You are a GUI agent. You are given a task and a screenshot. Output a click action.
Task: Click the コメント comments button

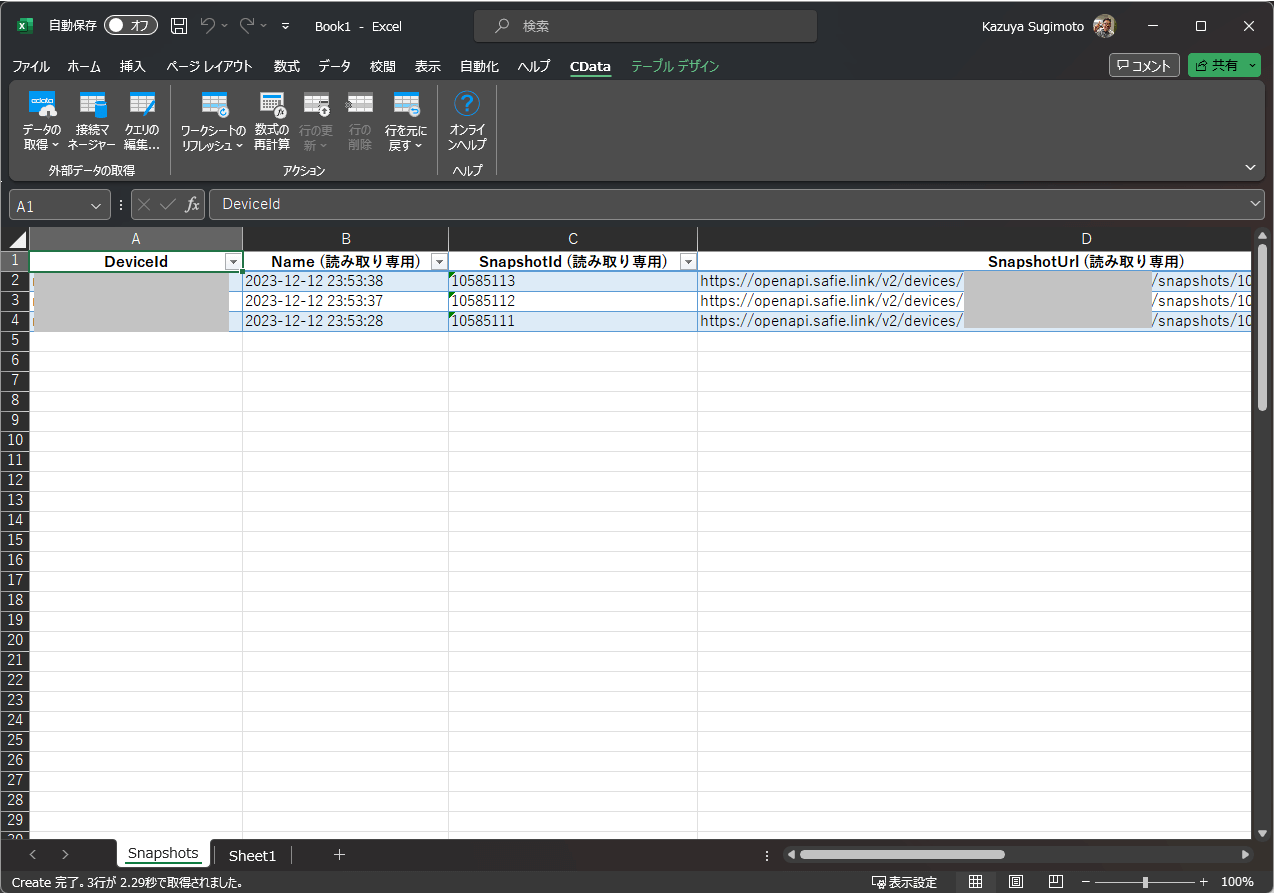1144,65
